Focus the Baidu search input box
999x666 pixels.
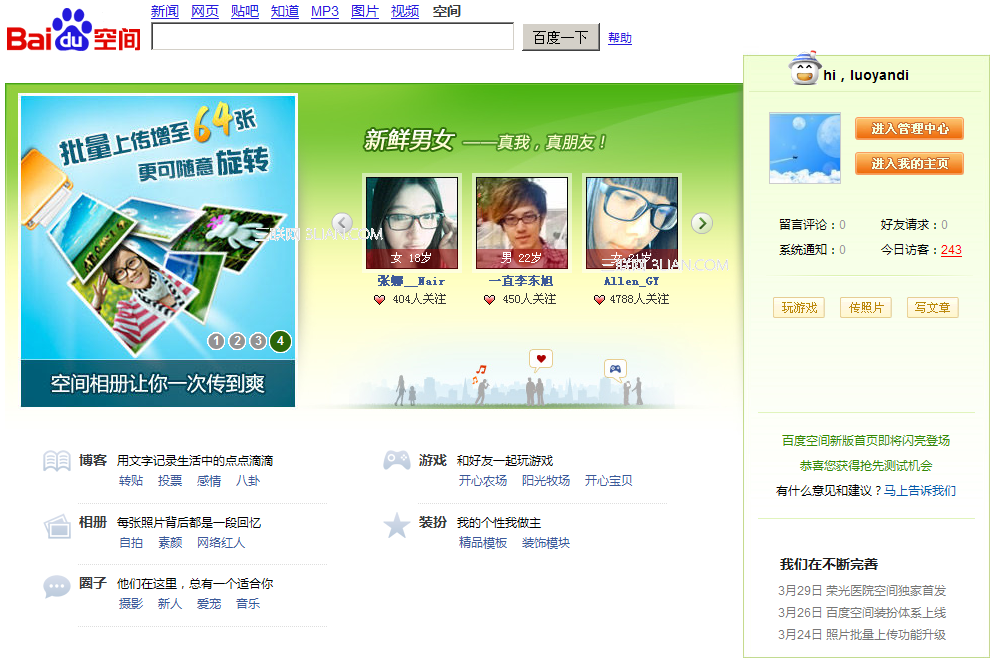[333, 36]
